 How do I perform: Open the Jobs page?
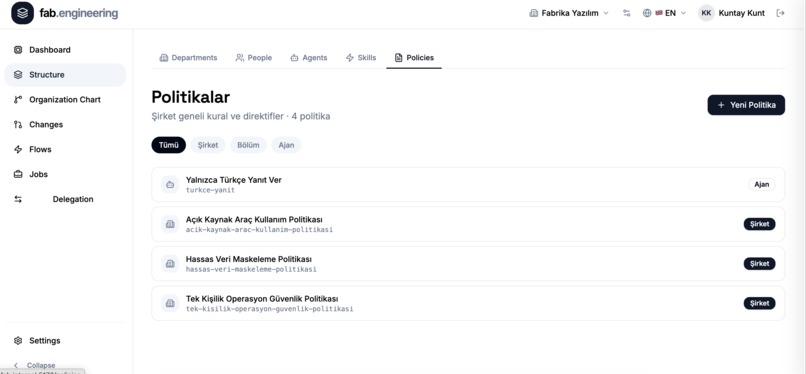[65, 174]
